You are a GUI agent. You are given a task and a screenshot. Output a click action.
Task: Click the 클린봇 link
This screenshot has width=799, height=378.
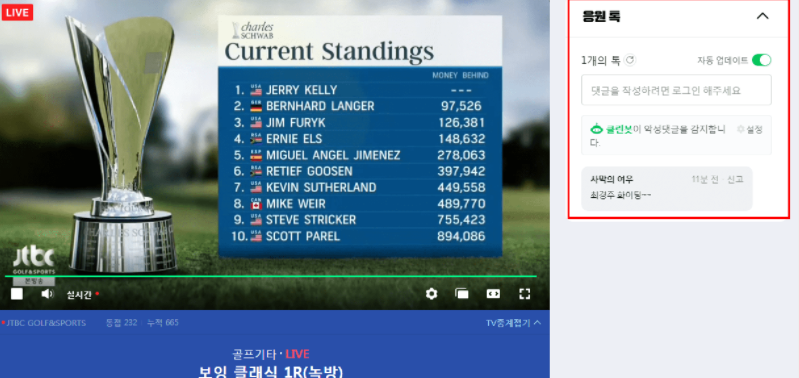[619, 129]
